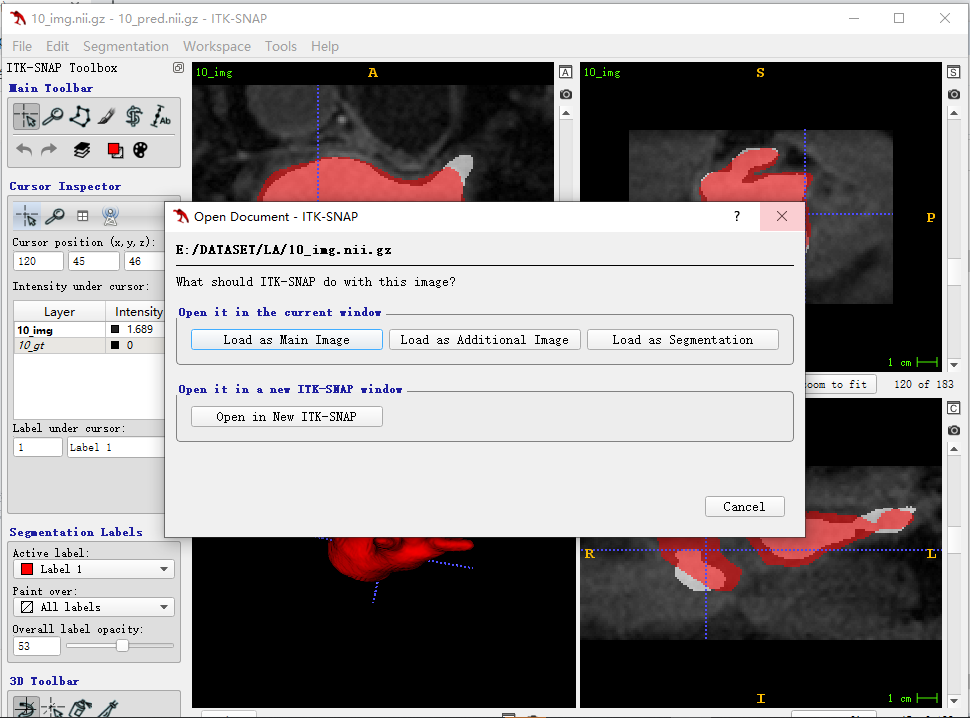The height and width of the screenshot is (718, 970).
Task: Select the Annotation tool in Main Toolbar
Action: point(161,116)
